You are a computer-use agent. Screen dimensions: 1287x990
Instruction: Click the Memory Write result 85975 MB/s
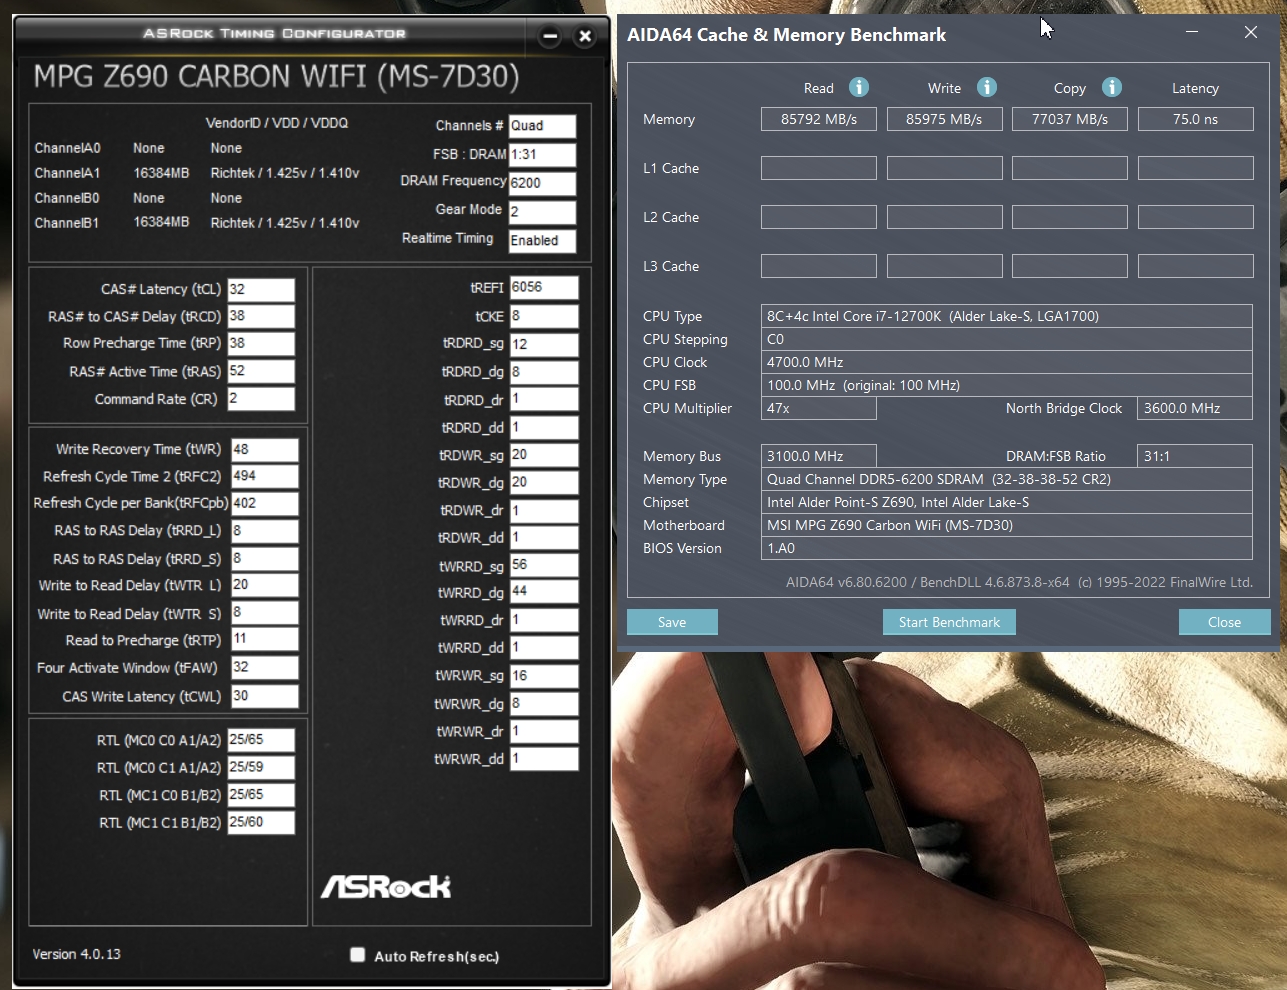944,119
